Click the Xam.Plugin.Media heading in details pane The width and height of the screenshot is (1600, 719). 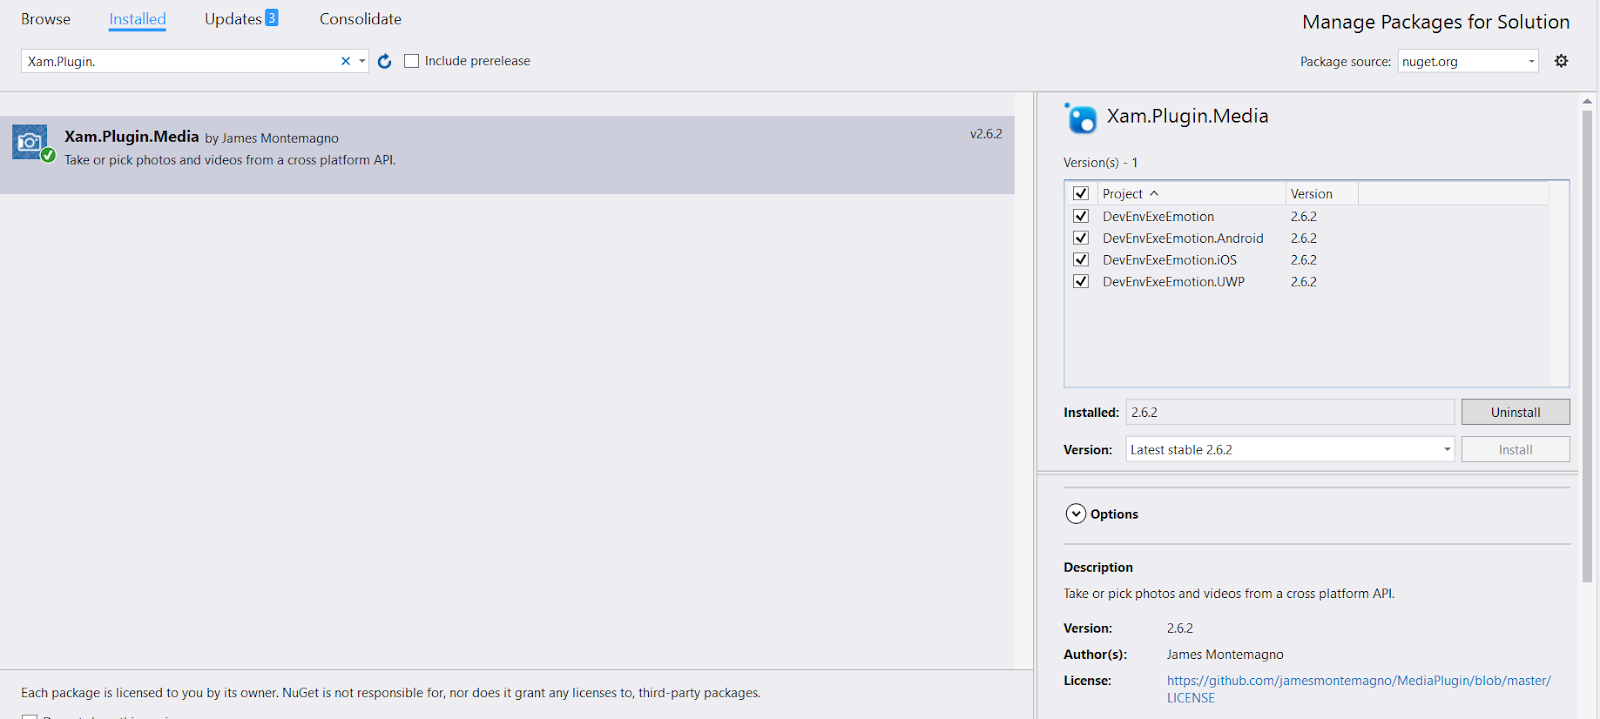click(x=1187, y=116)
